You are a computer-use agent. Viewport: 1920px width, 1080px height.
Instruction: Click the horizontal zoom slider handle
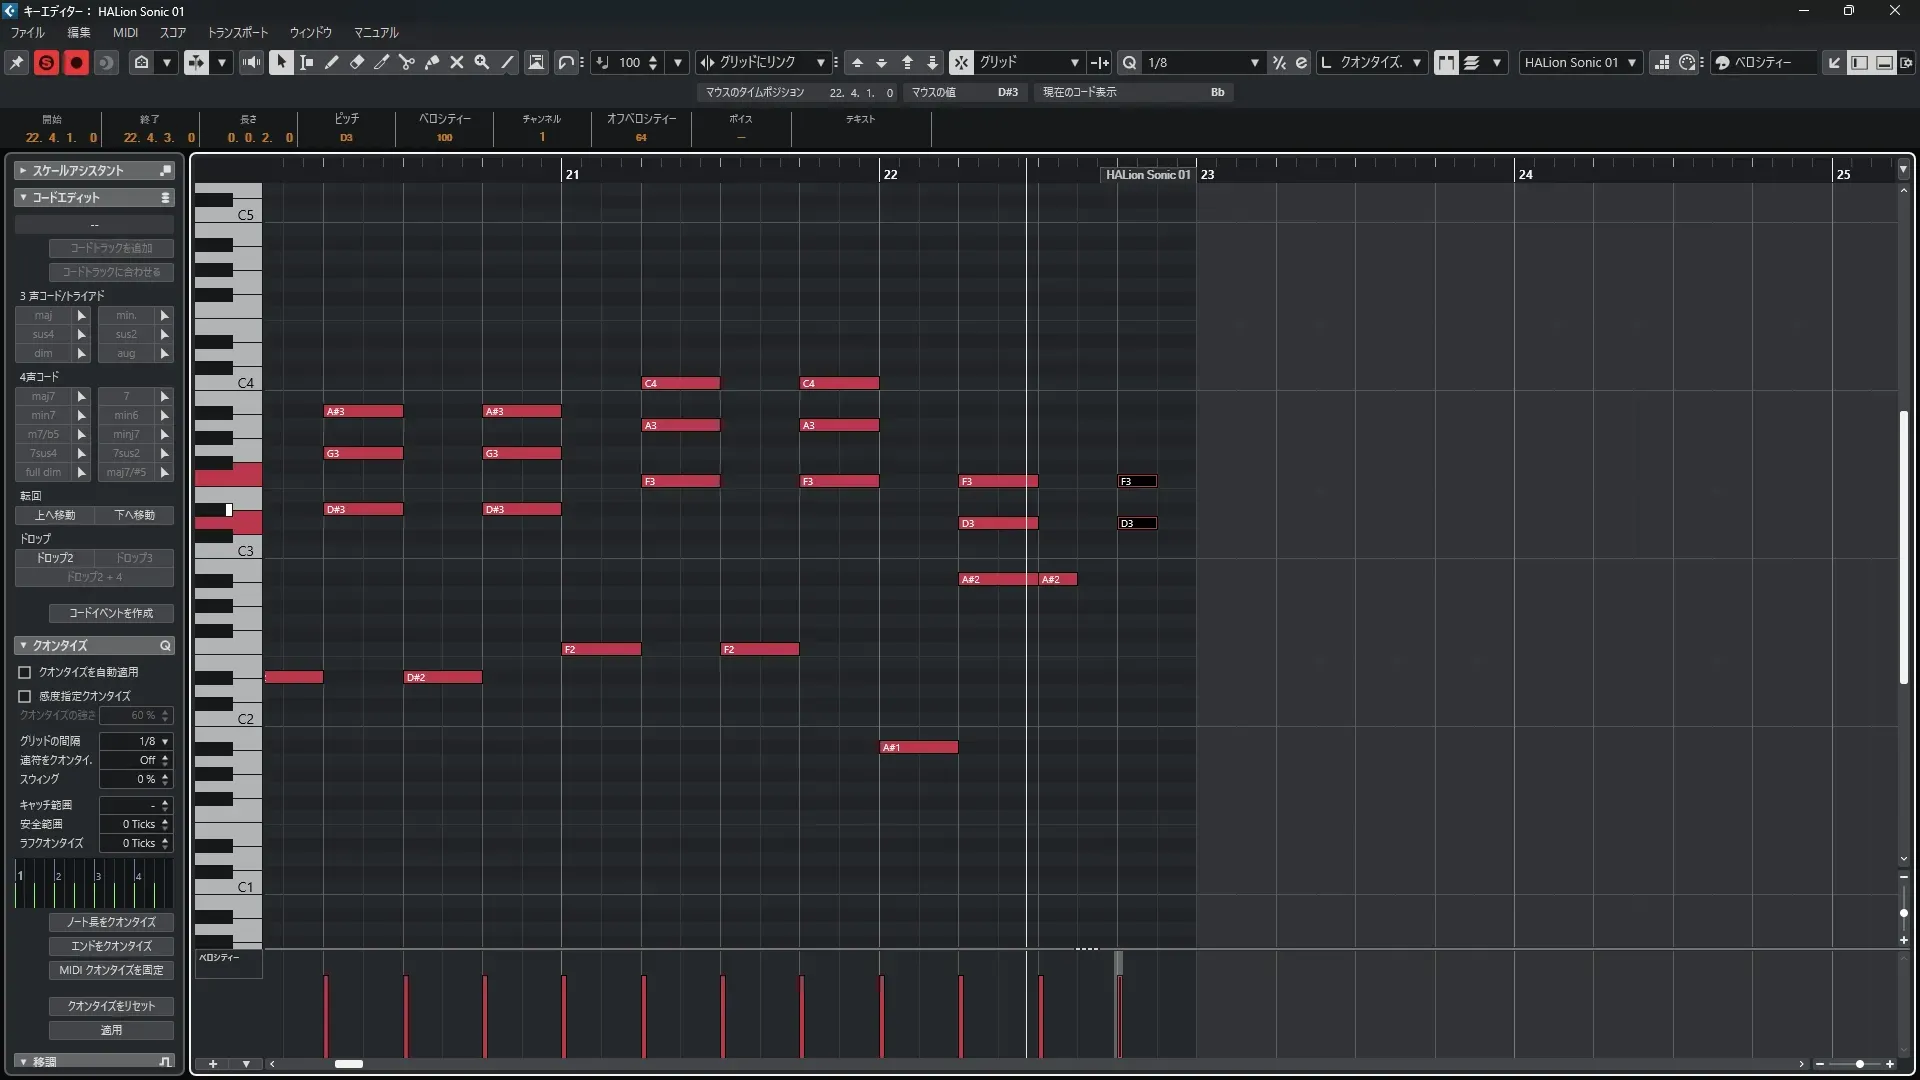1859,1064
